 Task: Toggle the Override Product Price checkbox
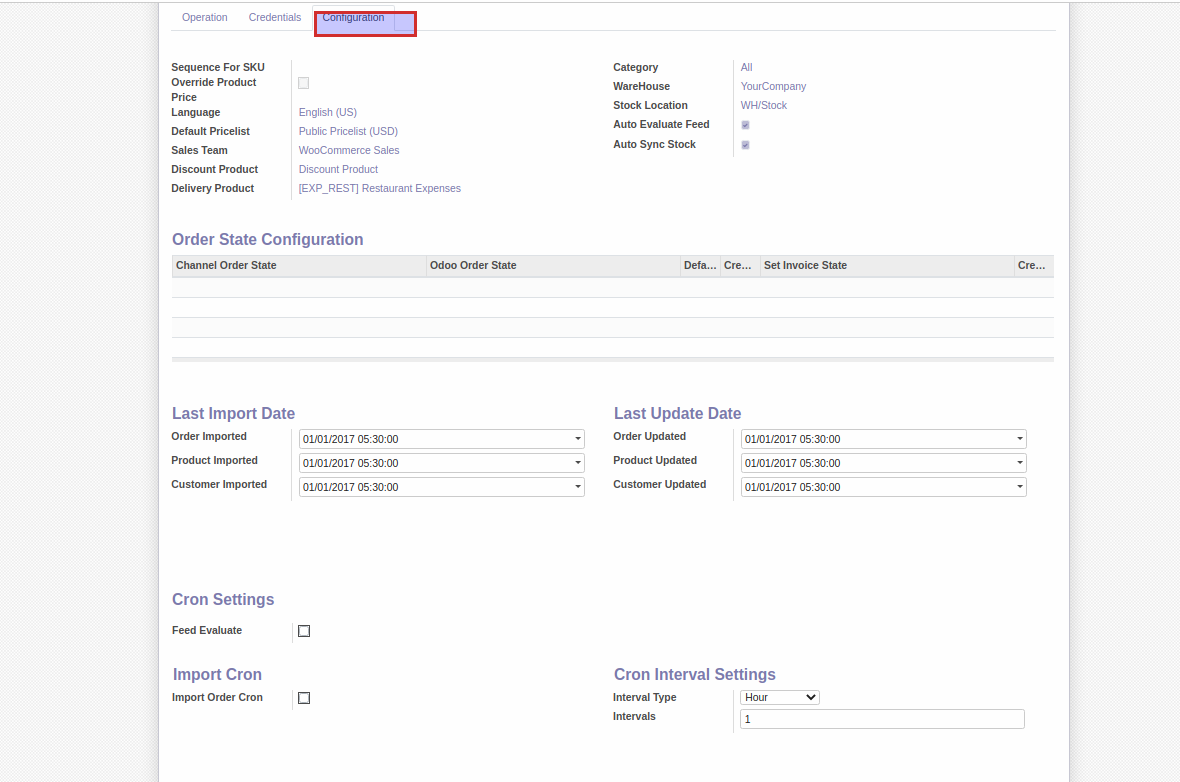tap(303, 83)
